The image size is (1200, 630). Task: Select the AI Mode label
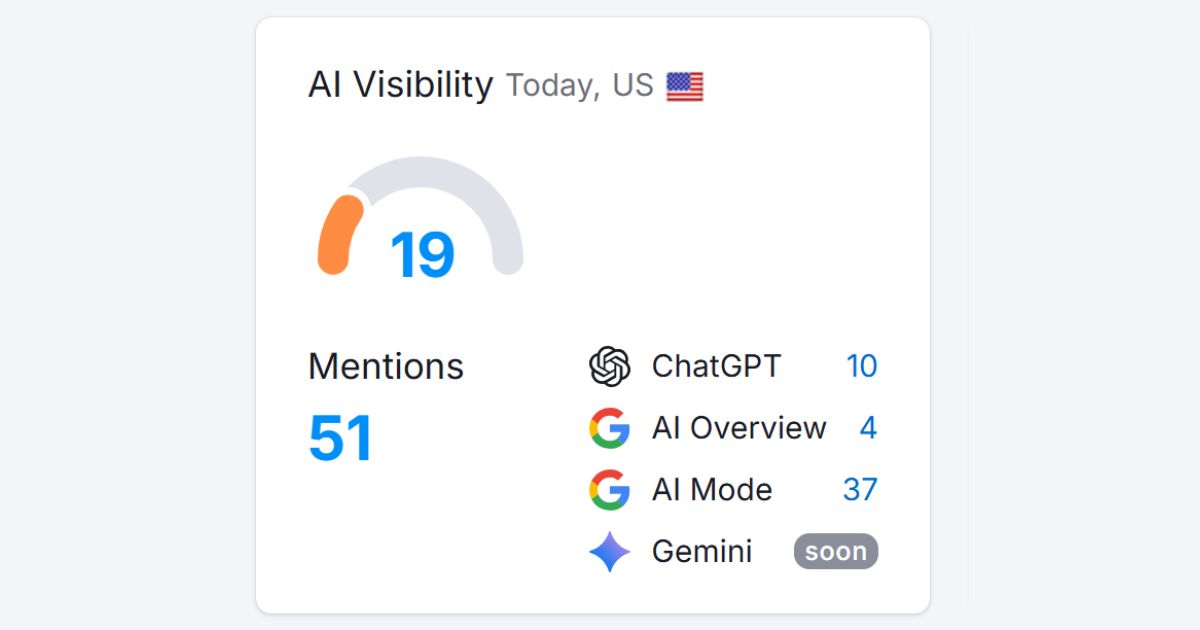click(x=712, y=490)
